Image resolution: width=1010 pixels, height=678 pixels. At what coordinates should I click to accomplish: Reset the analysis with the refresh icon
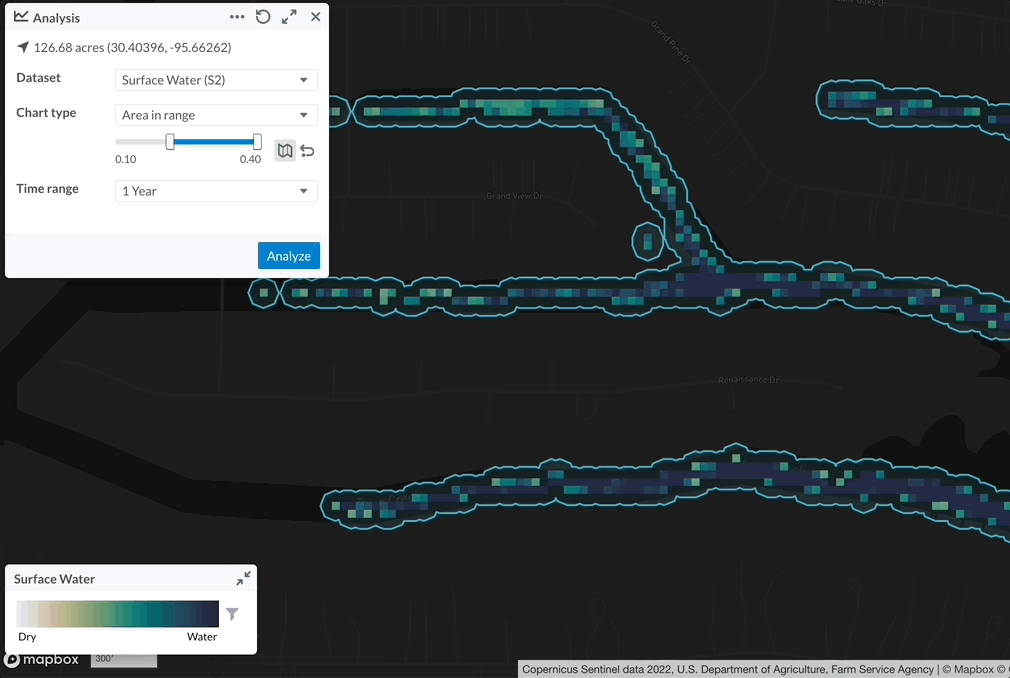click(x=263, y=17)
